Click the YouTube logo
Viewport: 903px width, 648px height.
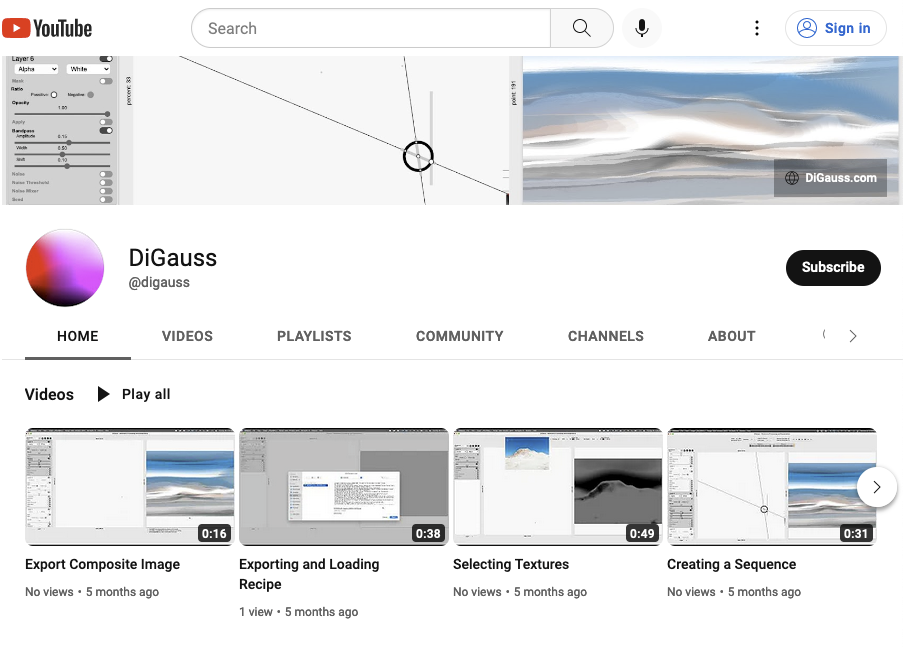point(47,28)
